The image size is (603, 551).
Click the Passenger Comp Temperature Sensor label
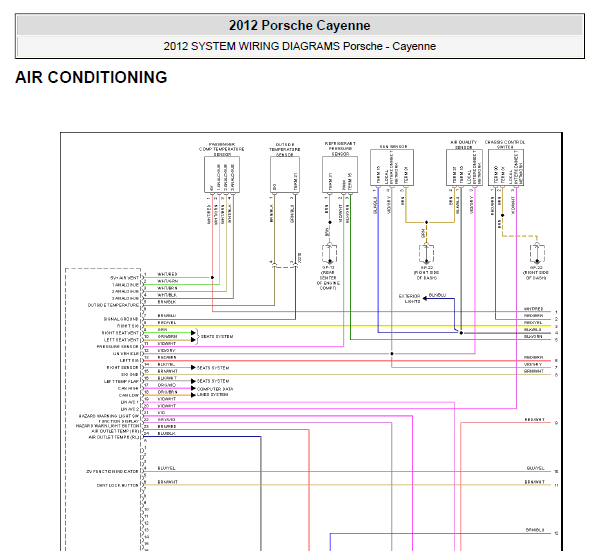coord(222,149)
